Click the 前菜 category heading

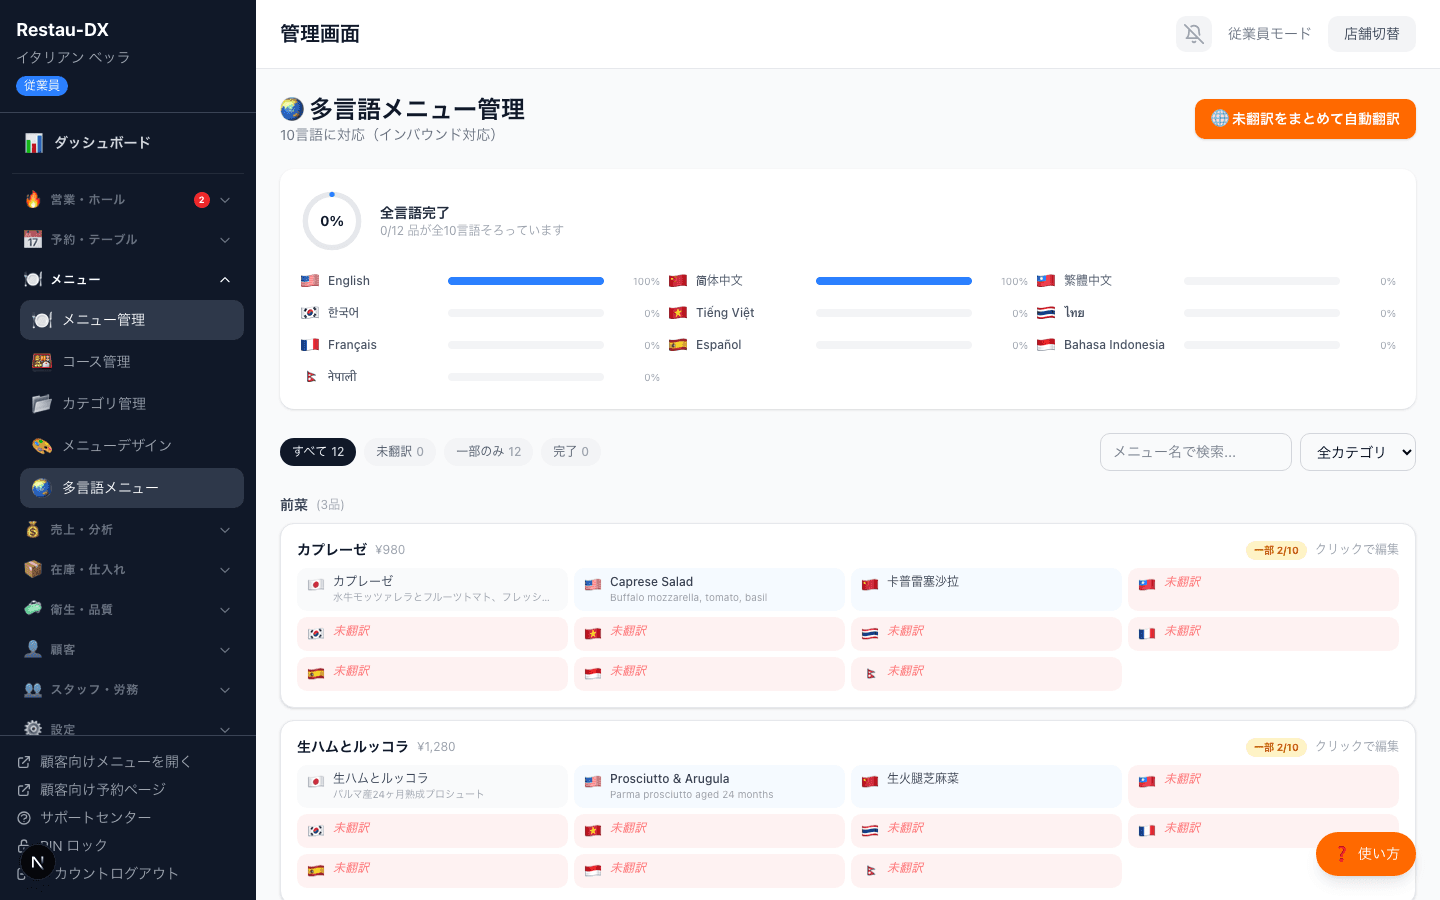(294, 505)
